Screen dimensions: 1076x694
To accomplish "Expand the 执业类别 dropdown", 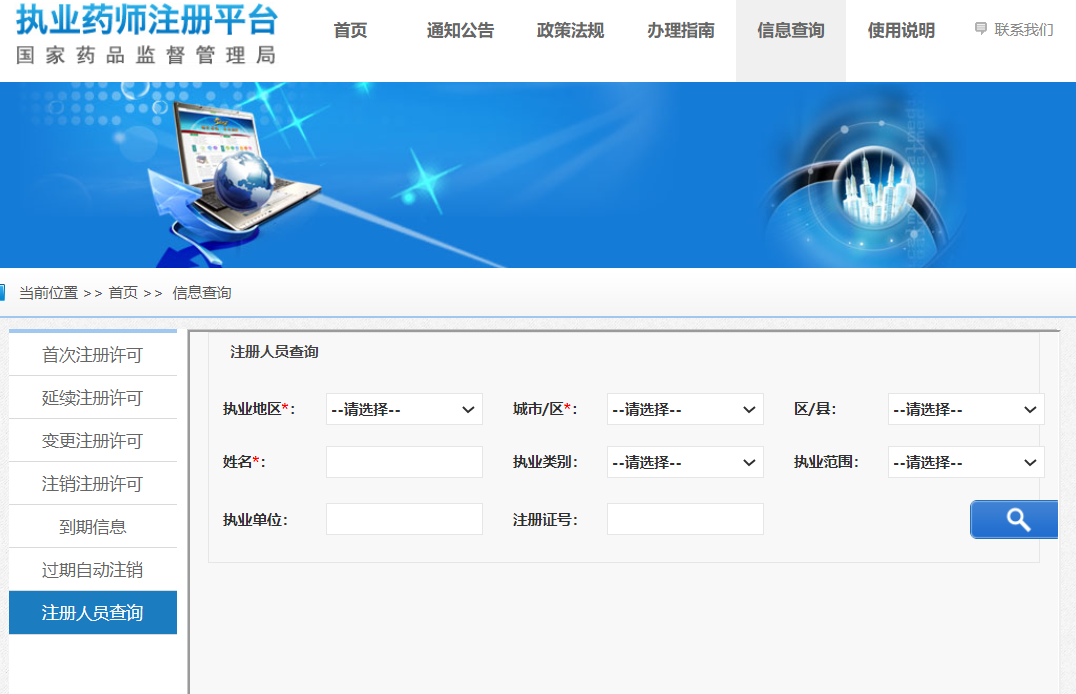I will [x=685, y=462].
